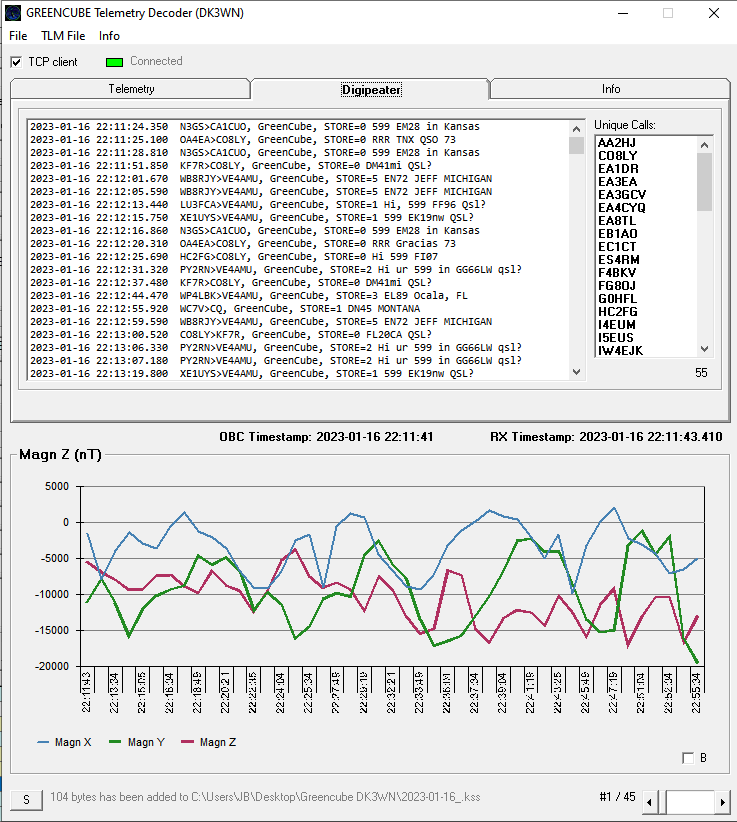Select HC2FG in Unique Calls list
Screen dimensions: 737x822
[x=617, y=312]
